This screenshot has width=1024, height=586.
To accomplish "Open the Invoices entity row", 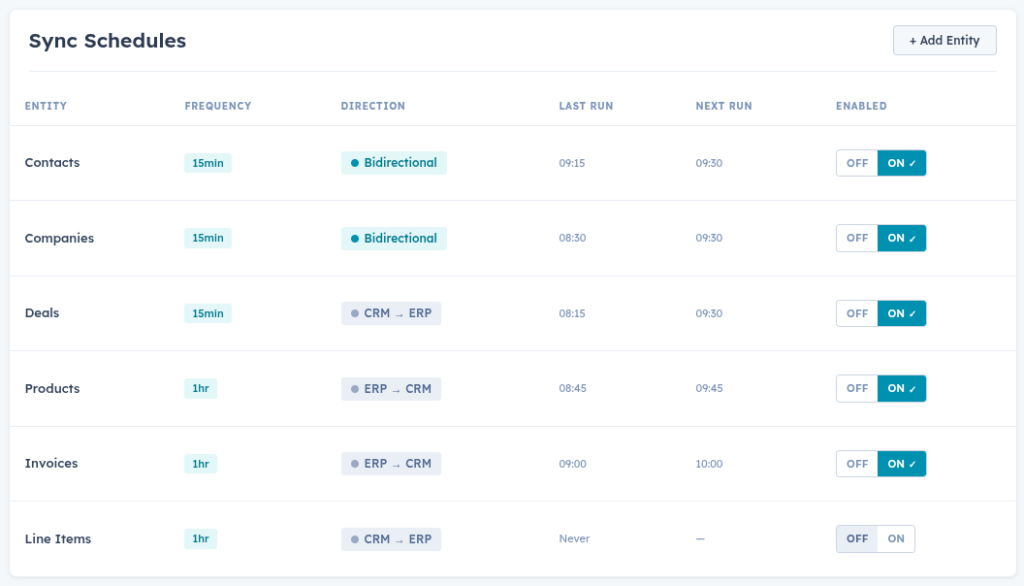I will pos(51,464).
